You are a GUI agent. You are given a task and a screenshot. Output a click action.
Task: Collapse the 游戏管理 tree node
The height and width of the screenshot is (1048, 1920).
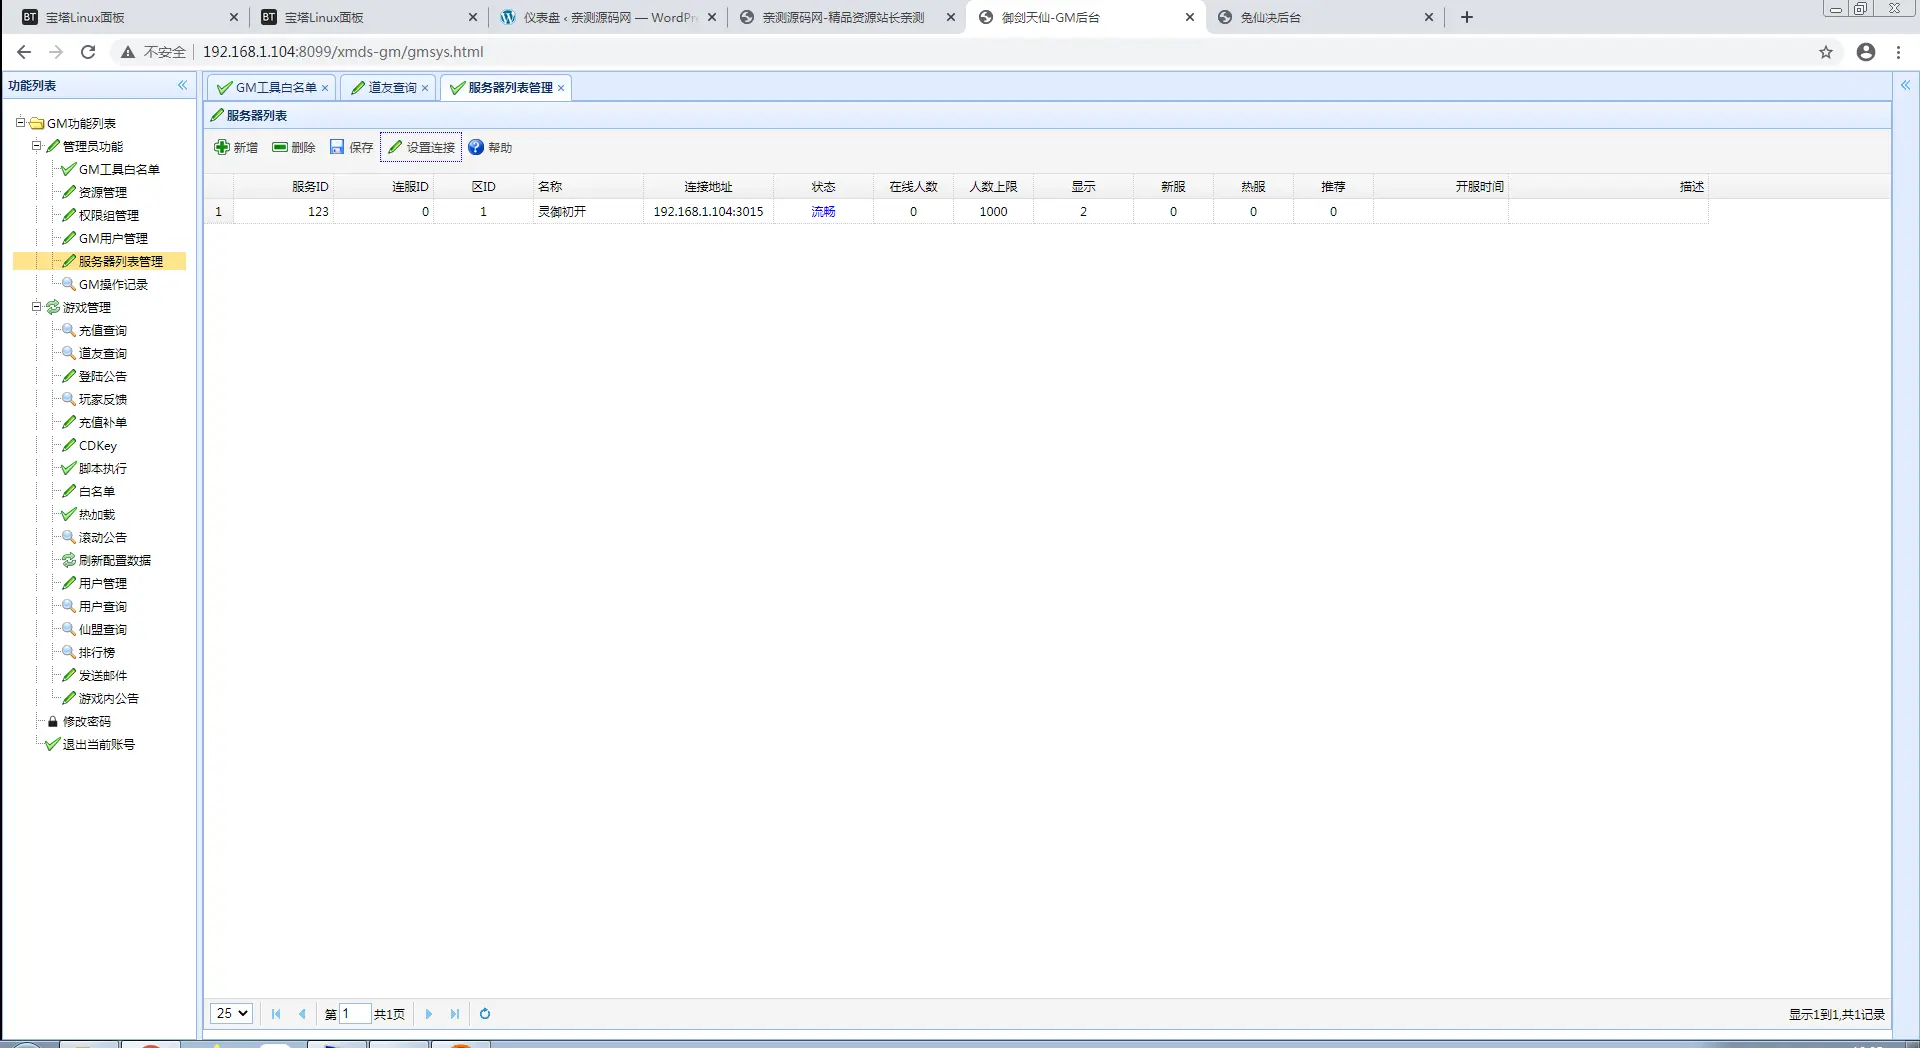(36, 307)
